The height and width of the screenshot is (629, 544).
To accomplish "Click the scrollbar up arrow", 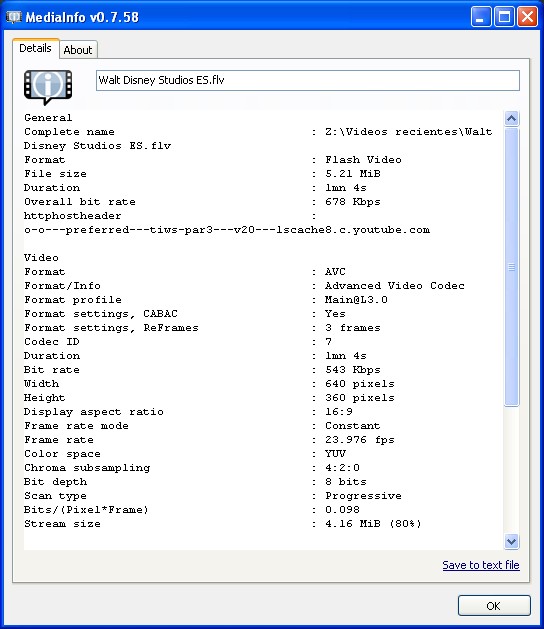I will tap(512, 118).
